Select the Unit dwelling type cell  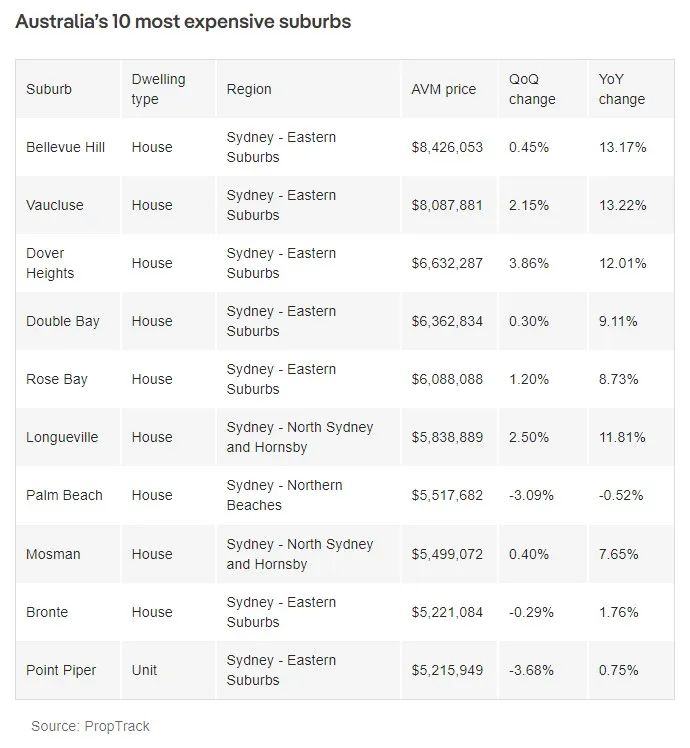tap(144, 670)
